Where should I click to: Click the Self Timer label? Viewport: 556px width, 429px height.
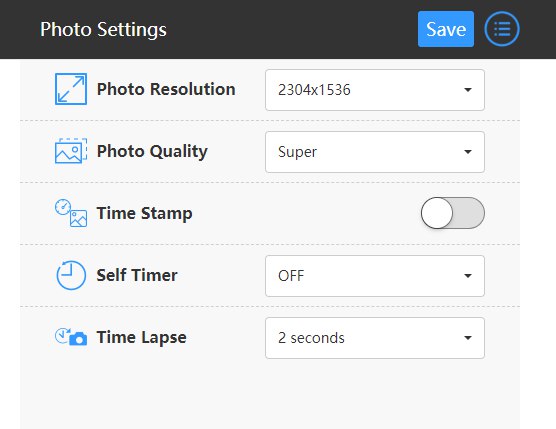tap(137, 275)
